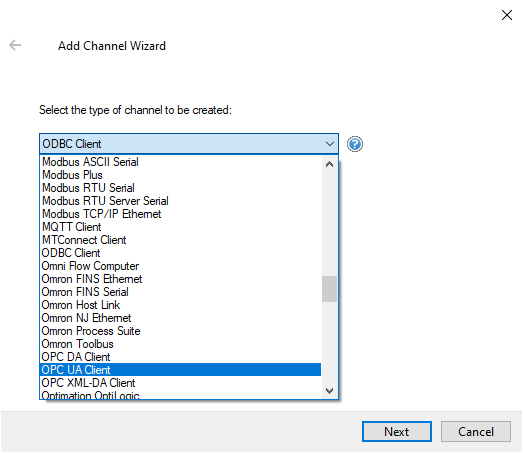Open the ODBC Client channel type combo box

[189, 144]
